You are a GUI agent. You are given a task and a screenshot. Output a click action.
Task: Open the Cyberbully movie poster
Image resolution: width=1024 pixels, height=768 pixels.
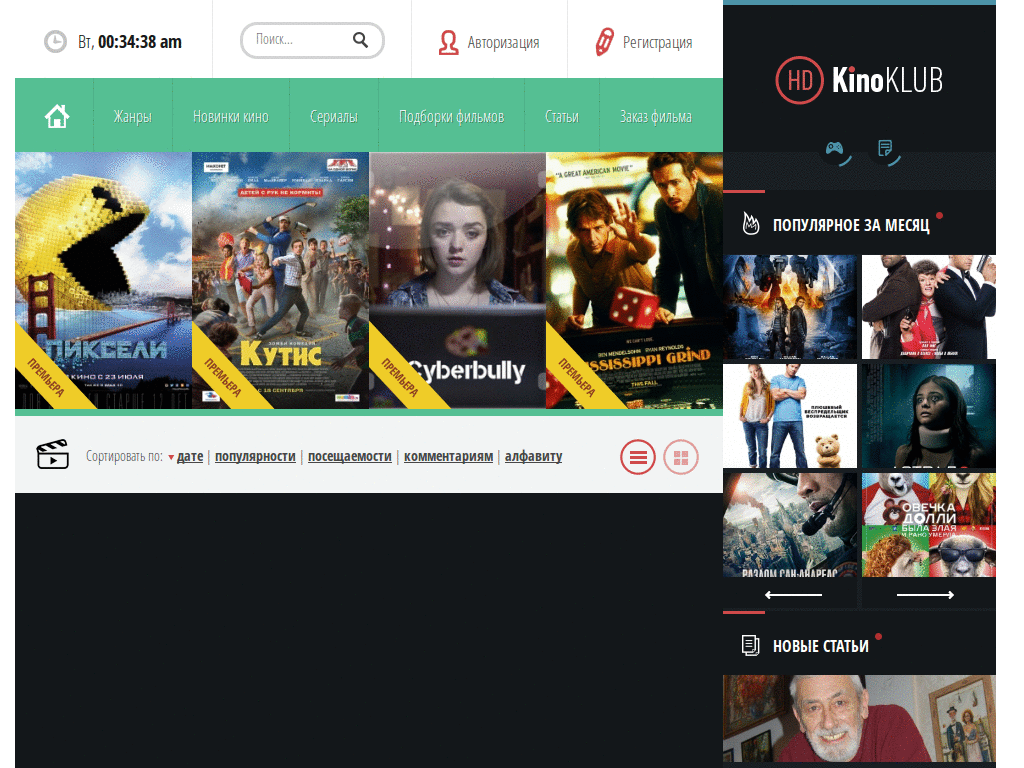coord(457,281)
